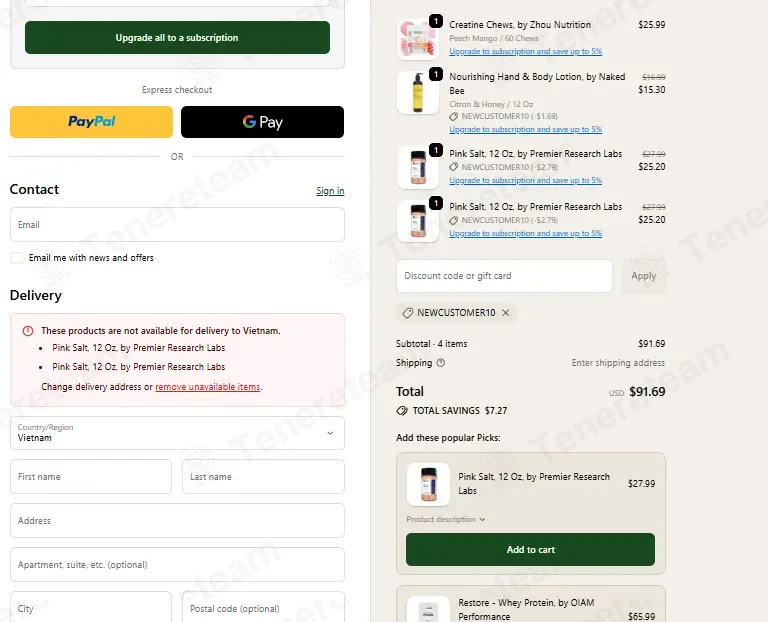Click the Naked Bee lotion thumbnail

[417, 93]
